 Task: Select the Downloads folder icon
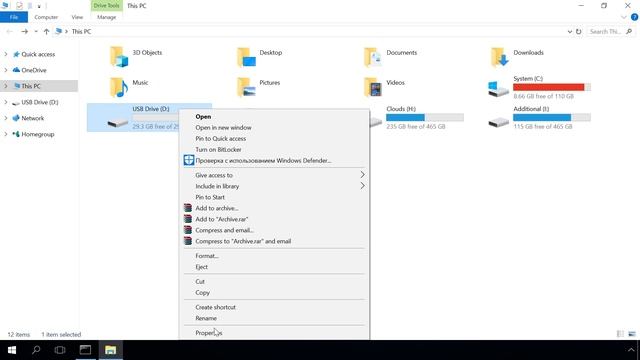coord(500,57)
